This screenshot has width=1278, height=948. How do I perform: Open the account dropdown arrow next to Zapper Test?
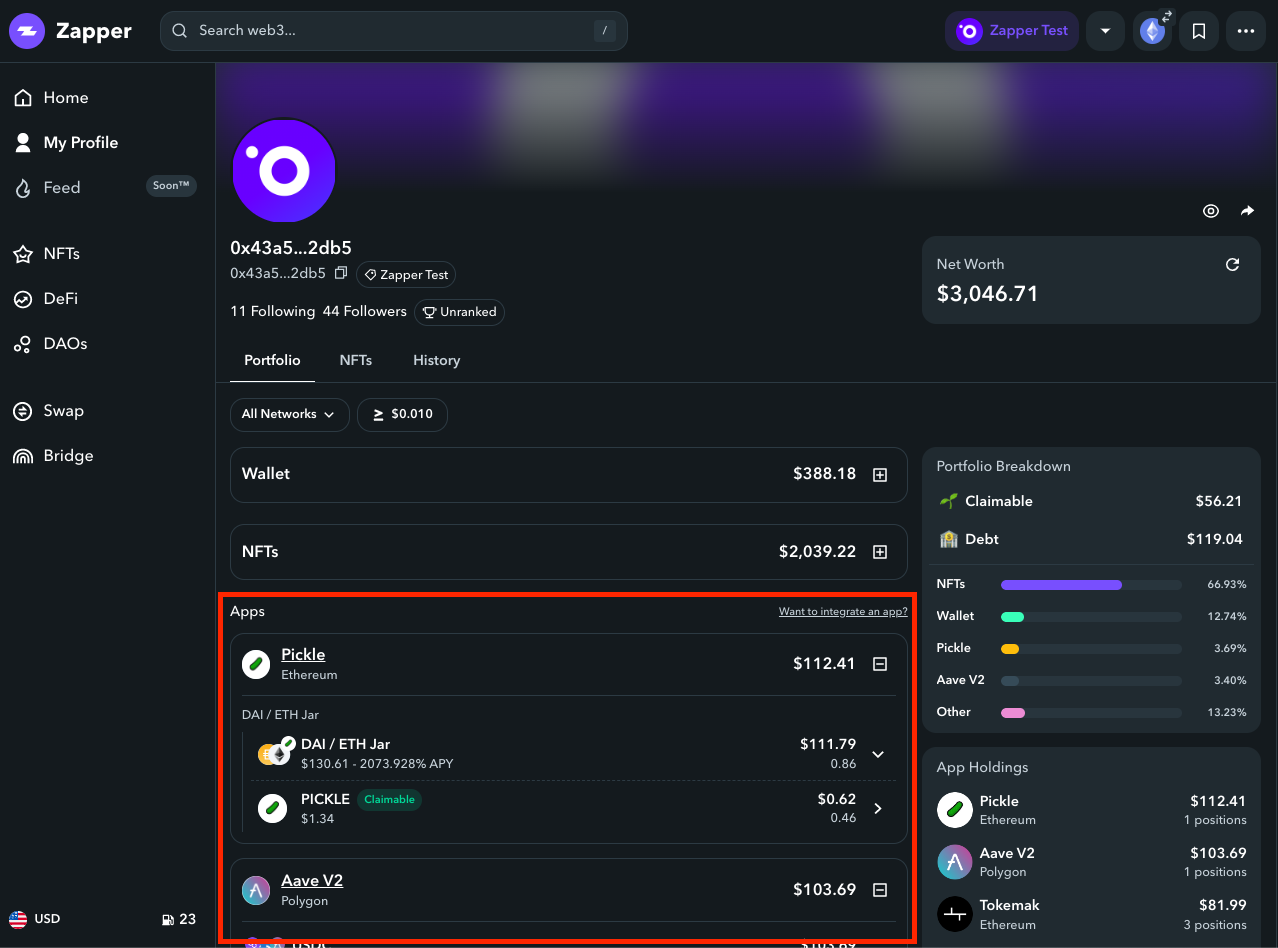pyautogui.click(x=1106, y=31)
